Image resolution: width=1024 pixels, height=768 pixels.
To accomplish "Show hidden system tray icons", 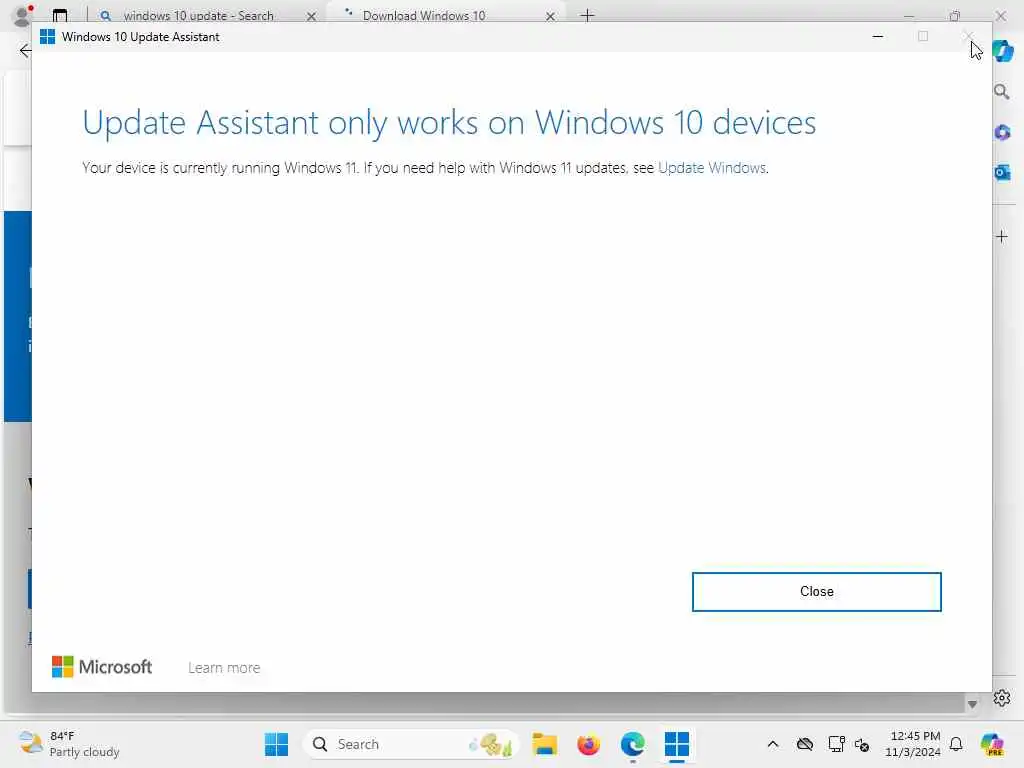I will pyautogui.click(x=773, y=744).
